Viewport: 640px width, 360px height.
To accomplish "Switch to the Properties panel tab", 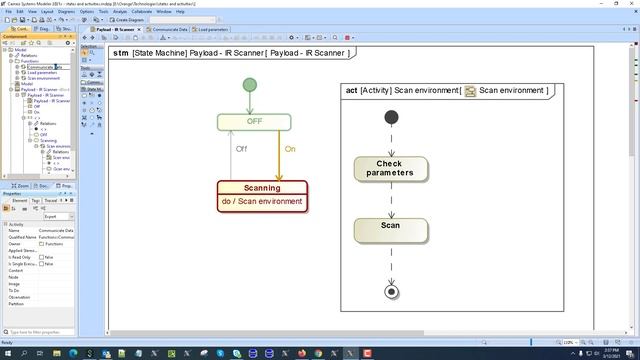I will pyautogui.click(x=64, y=186).
